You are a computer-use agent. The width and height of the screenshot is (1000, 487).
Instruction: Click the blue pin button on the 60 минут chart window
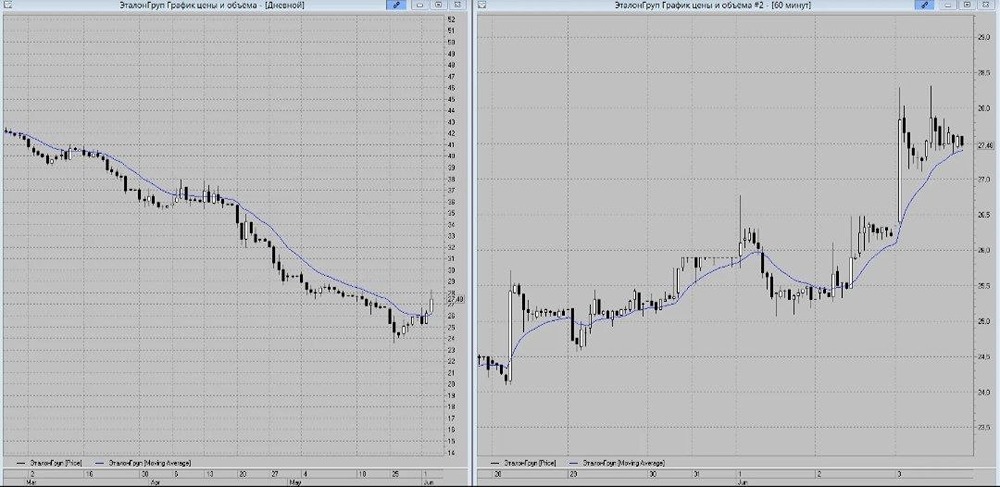point(924,4)
